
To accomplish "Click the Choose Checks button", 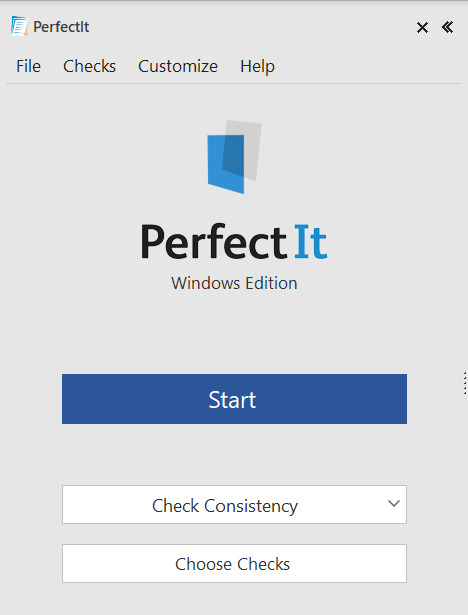I will point(234,563).
